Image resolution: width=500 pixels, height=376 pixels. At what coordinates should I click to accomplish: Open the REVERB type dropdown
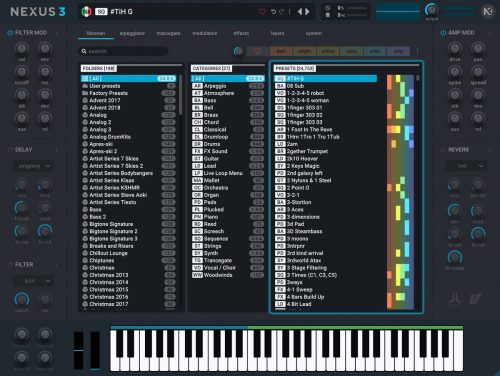click(466, 166)
